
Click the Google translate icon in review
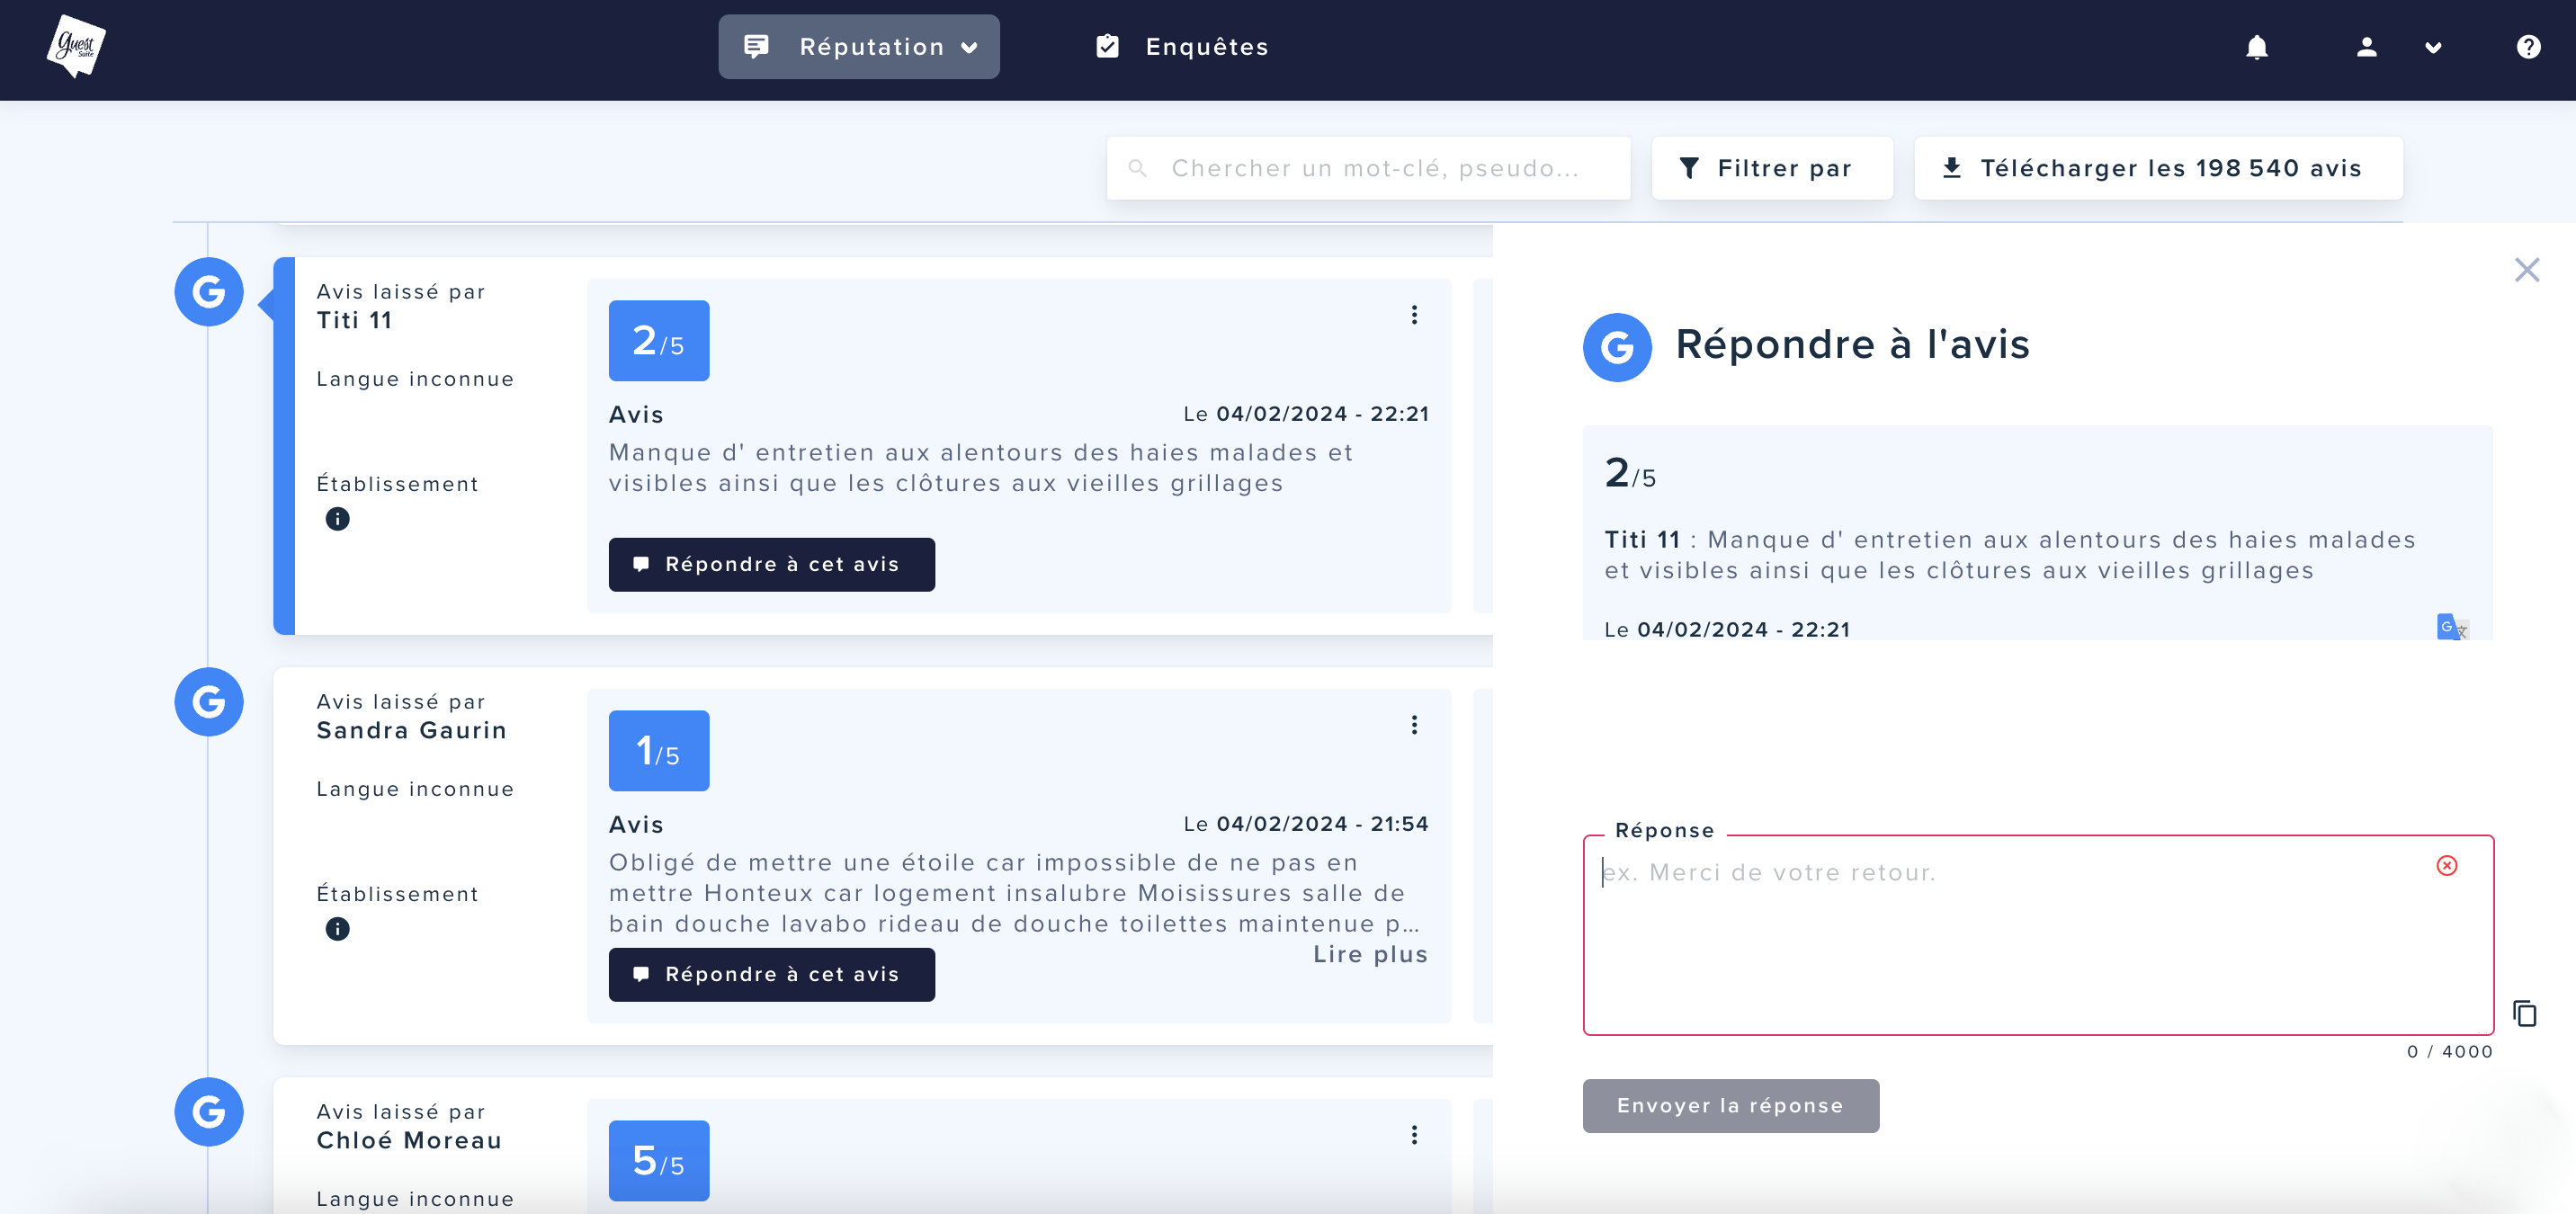[x=2451, y=627]
